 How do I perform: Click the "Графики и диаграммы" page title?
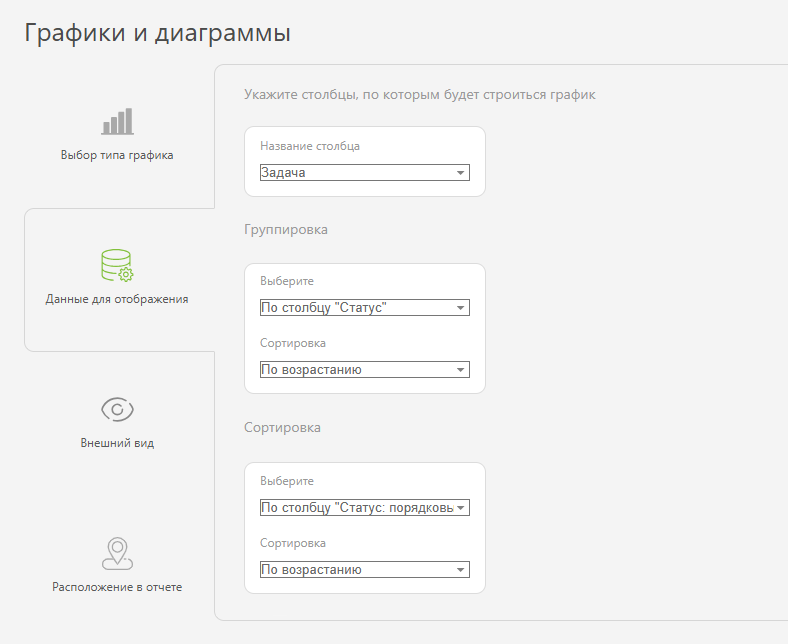pyautogui.click(x=157, y=33)
